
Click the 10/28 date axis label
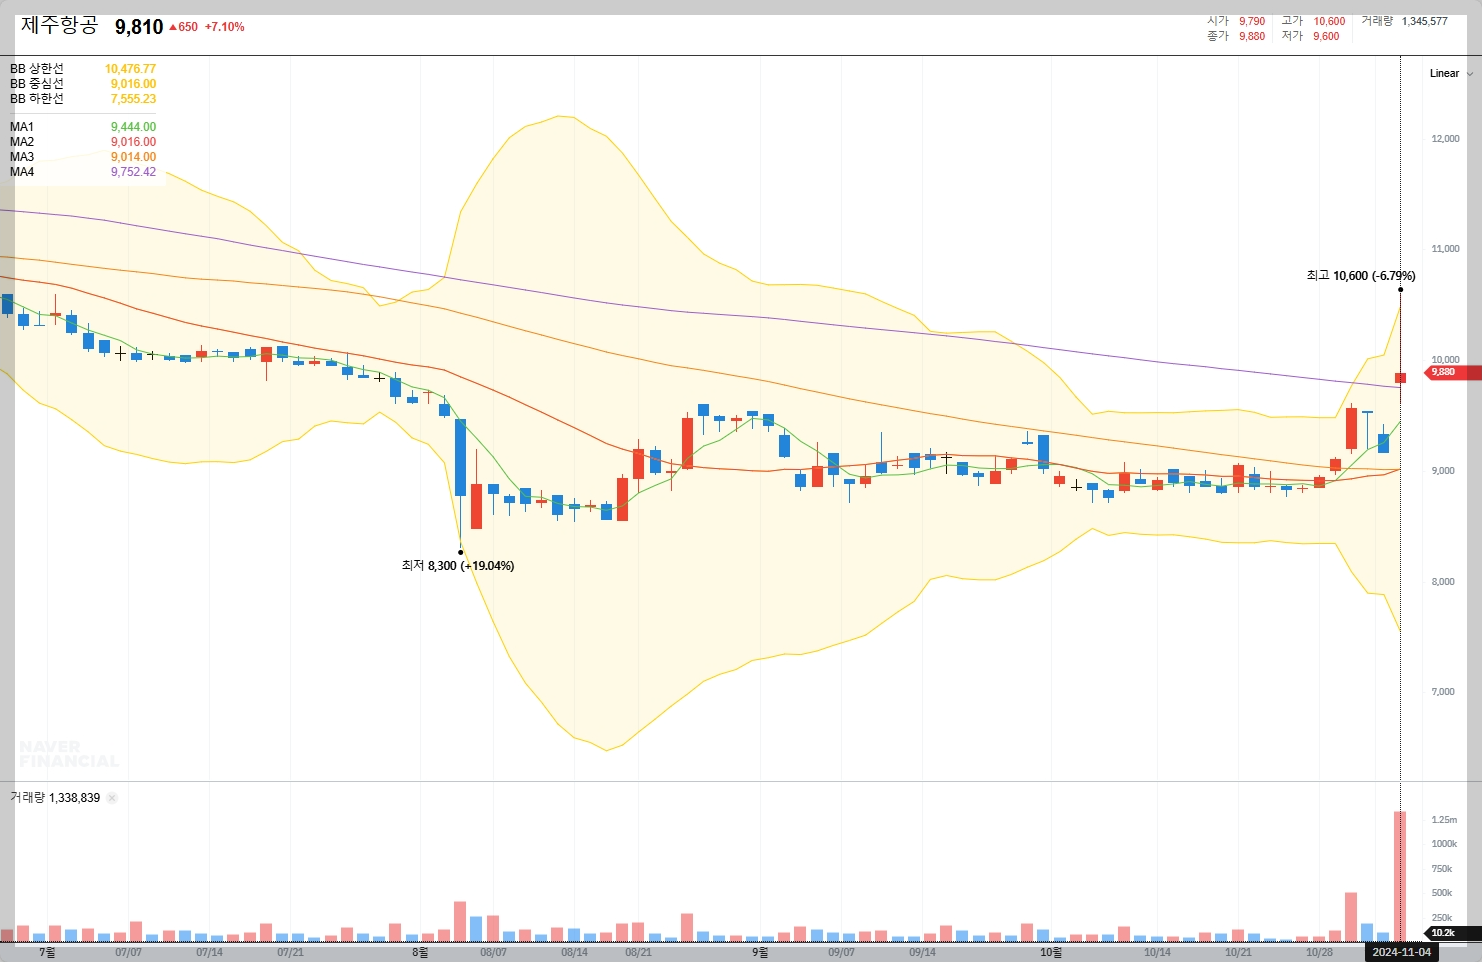tap(1319, 952)
